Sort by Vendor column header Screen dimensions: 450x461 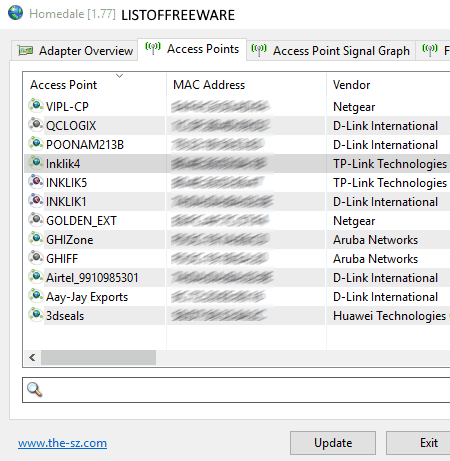click(x=388, y=85)
